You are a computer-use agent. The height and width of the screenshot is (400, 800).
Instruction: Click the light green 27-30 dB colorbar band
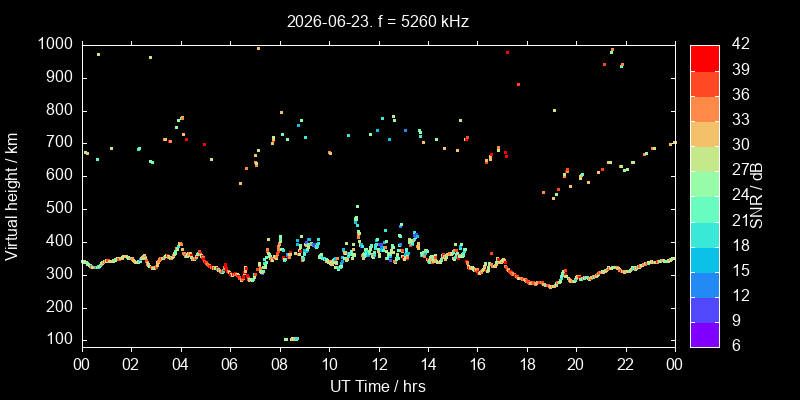click(705, 159)
